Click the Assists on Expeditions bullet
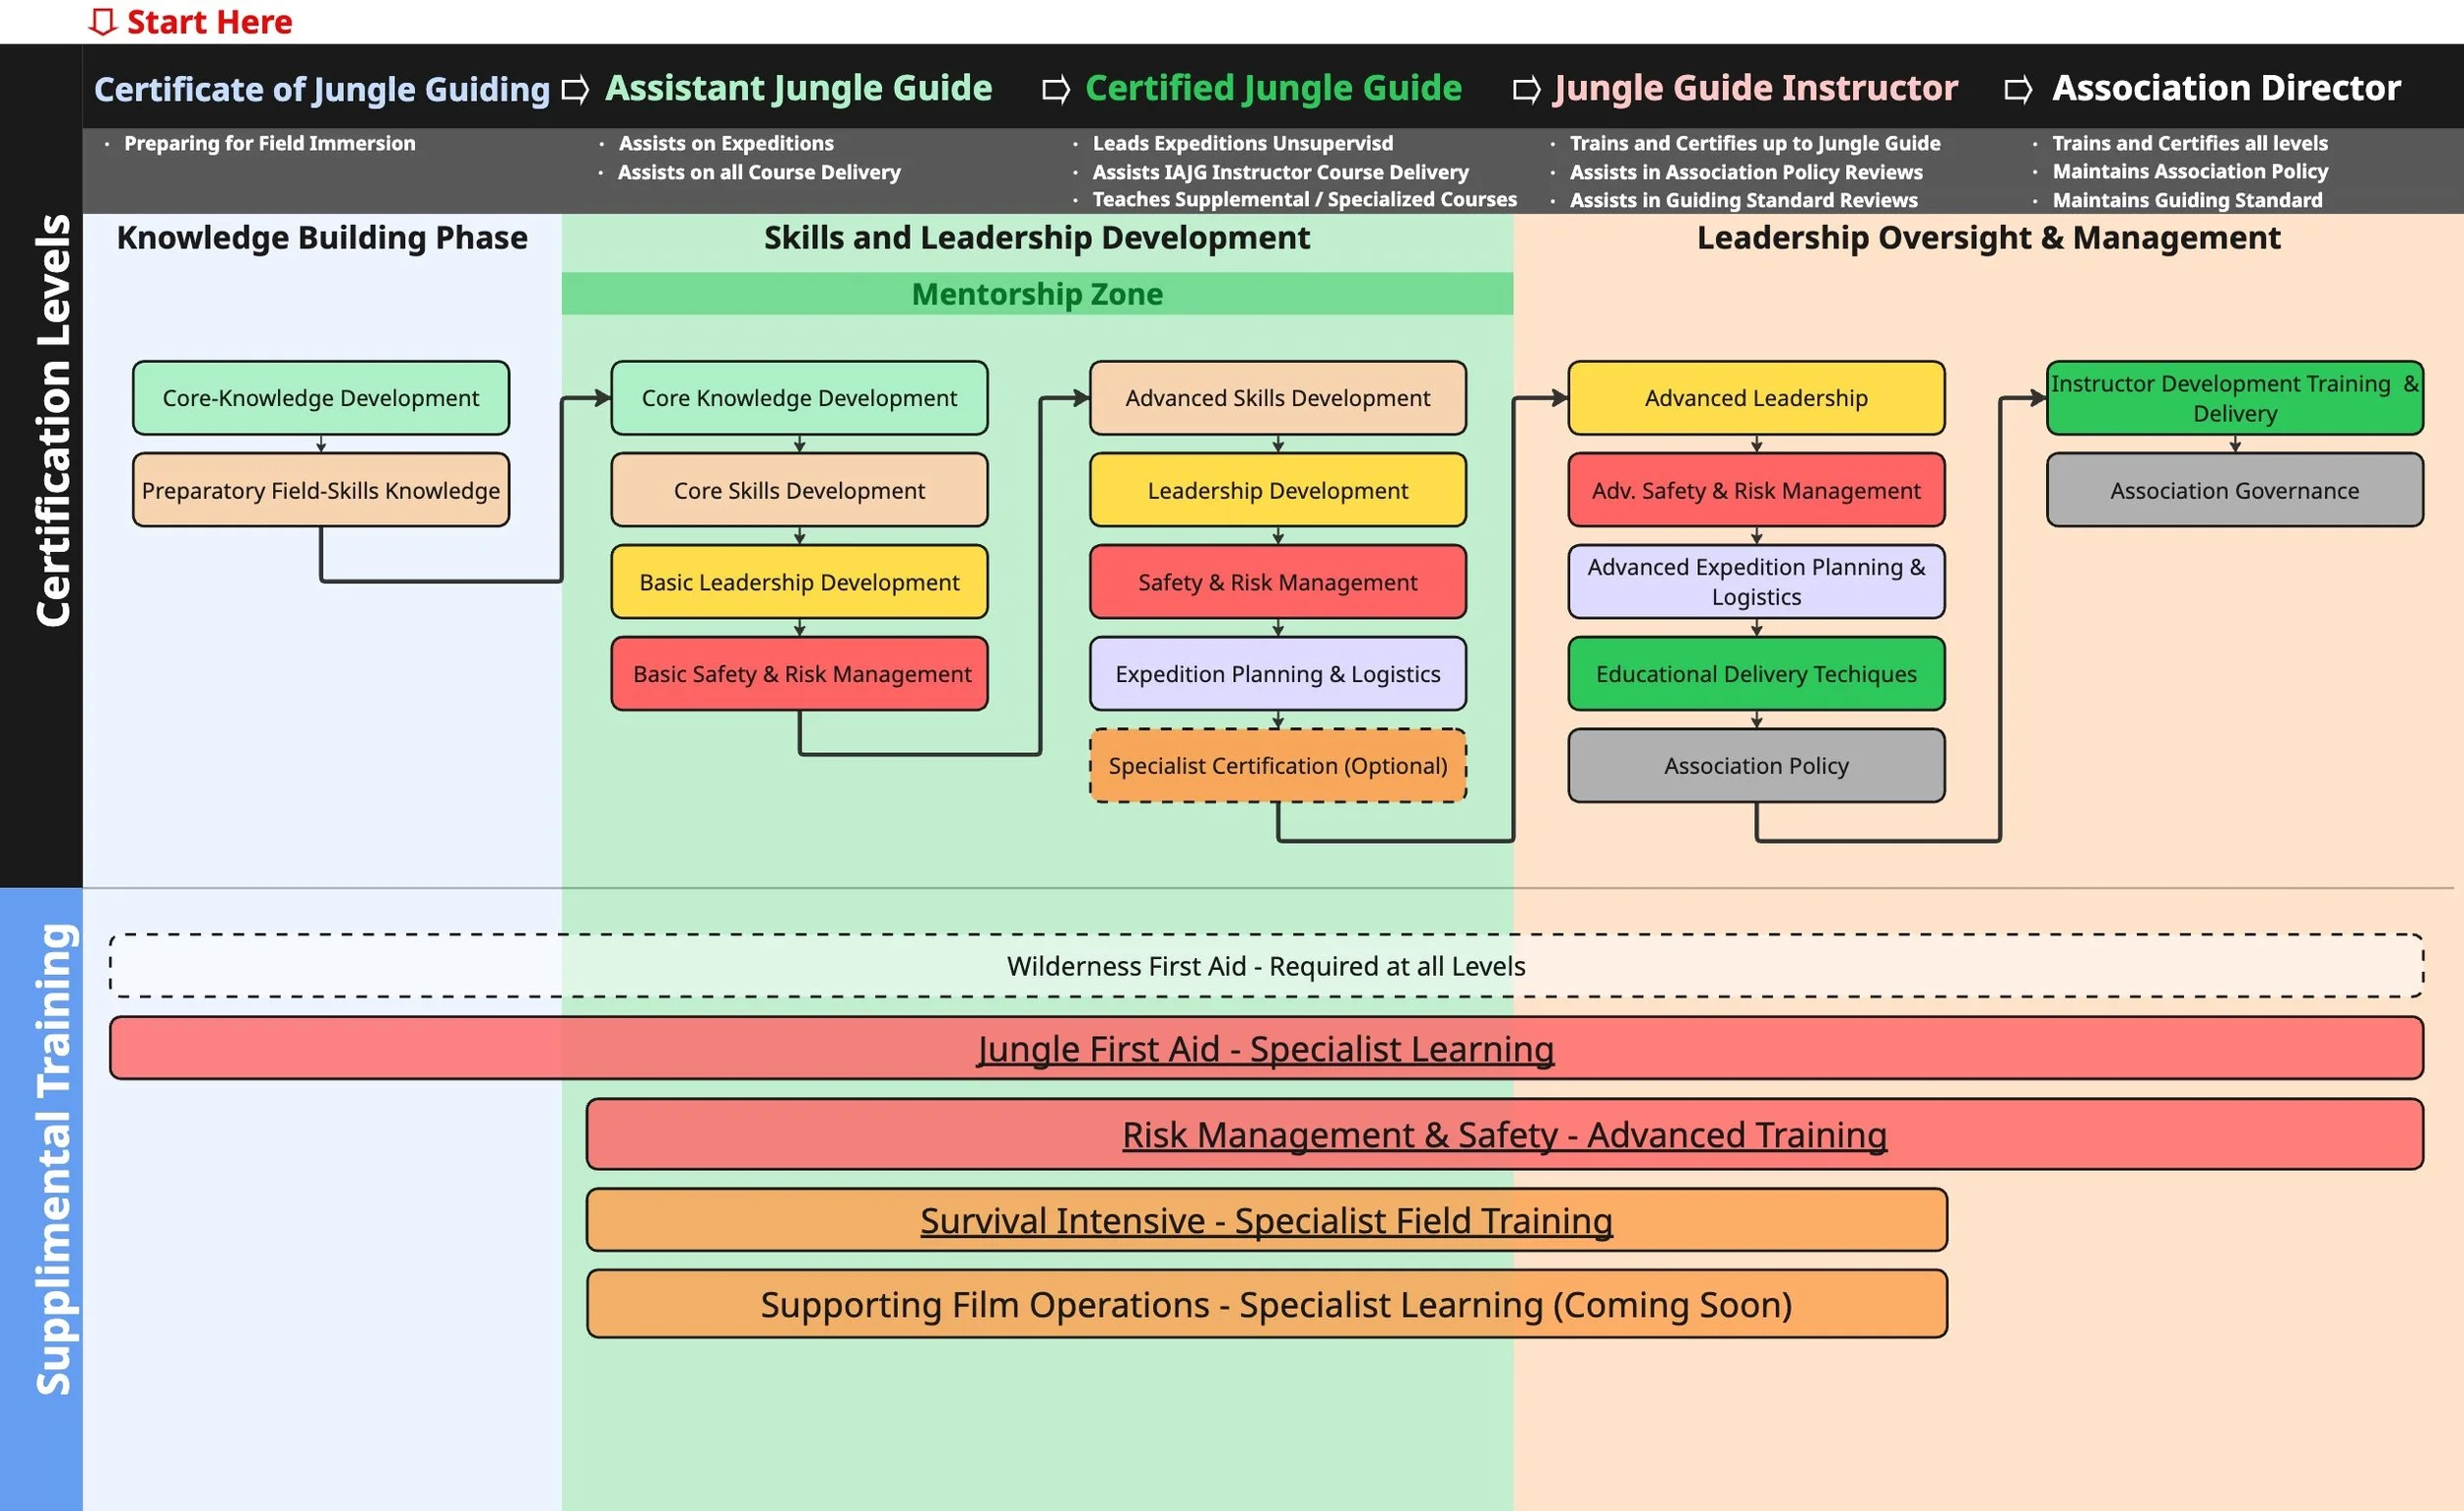 click(726, 143)
